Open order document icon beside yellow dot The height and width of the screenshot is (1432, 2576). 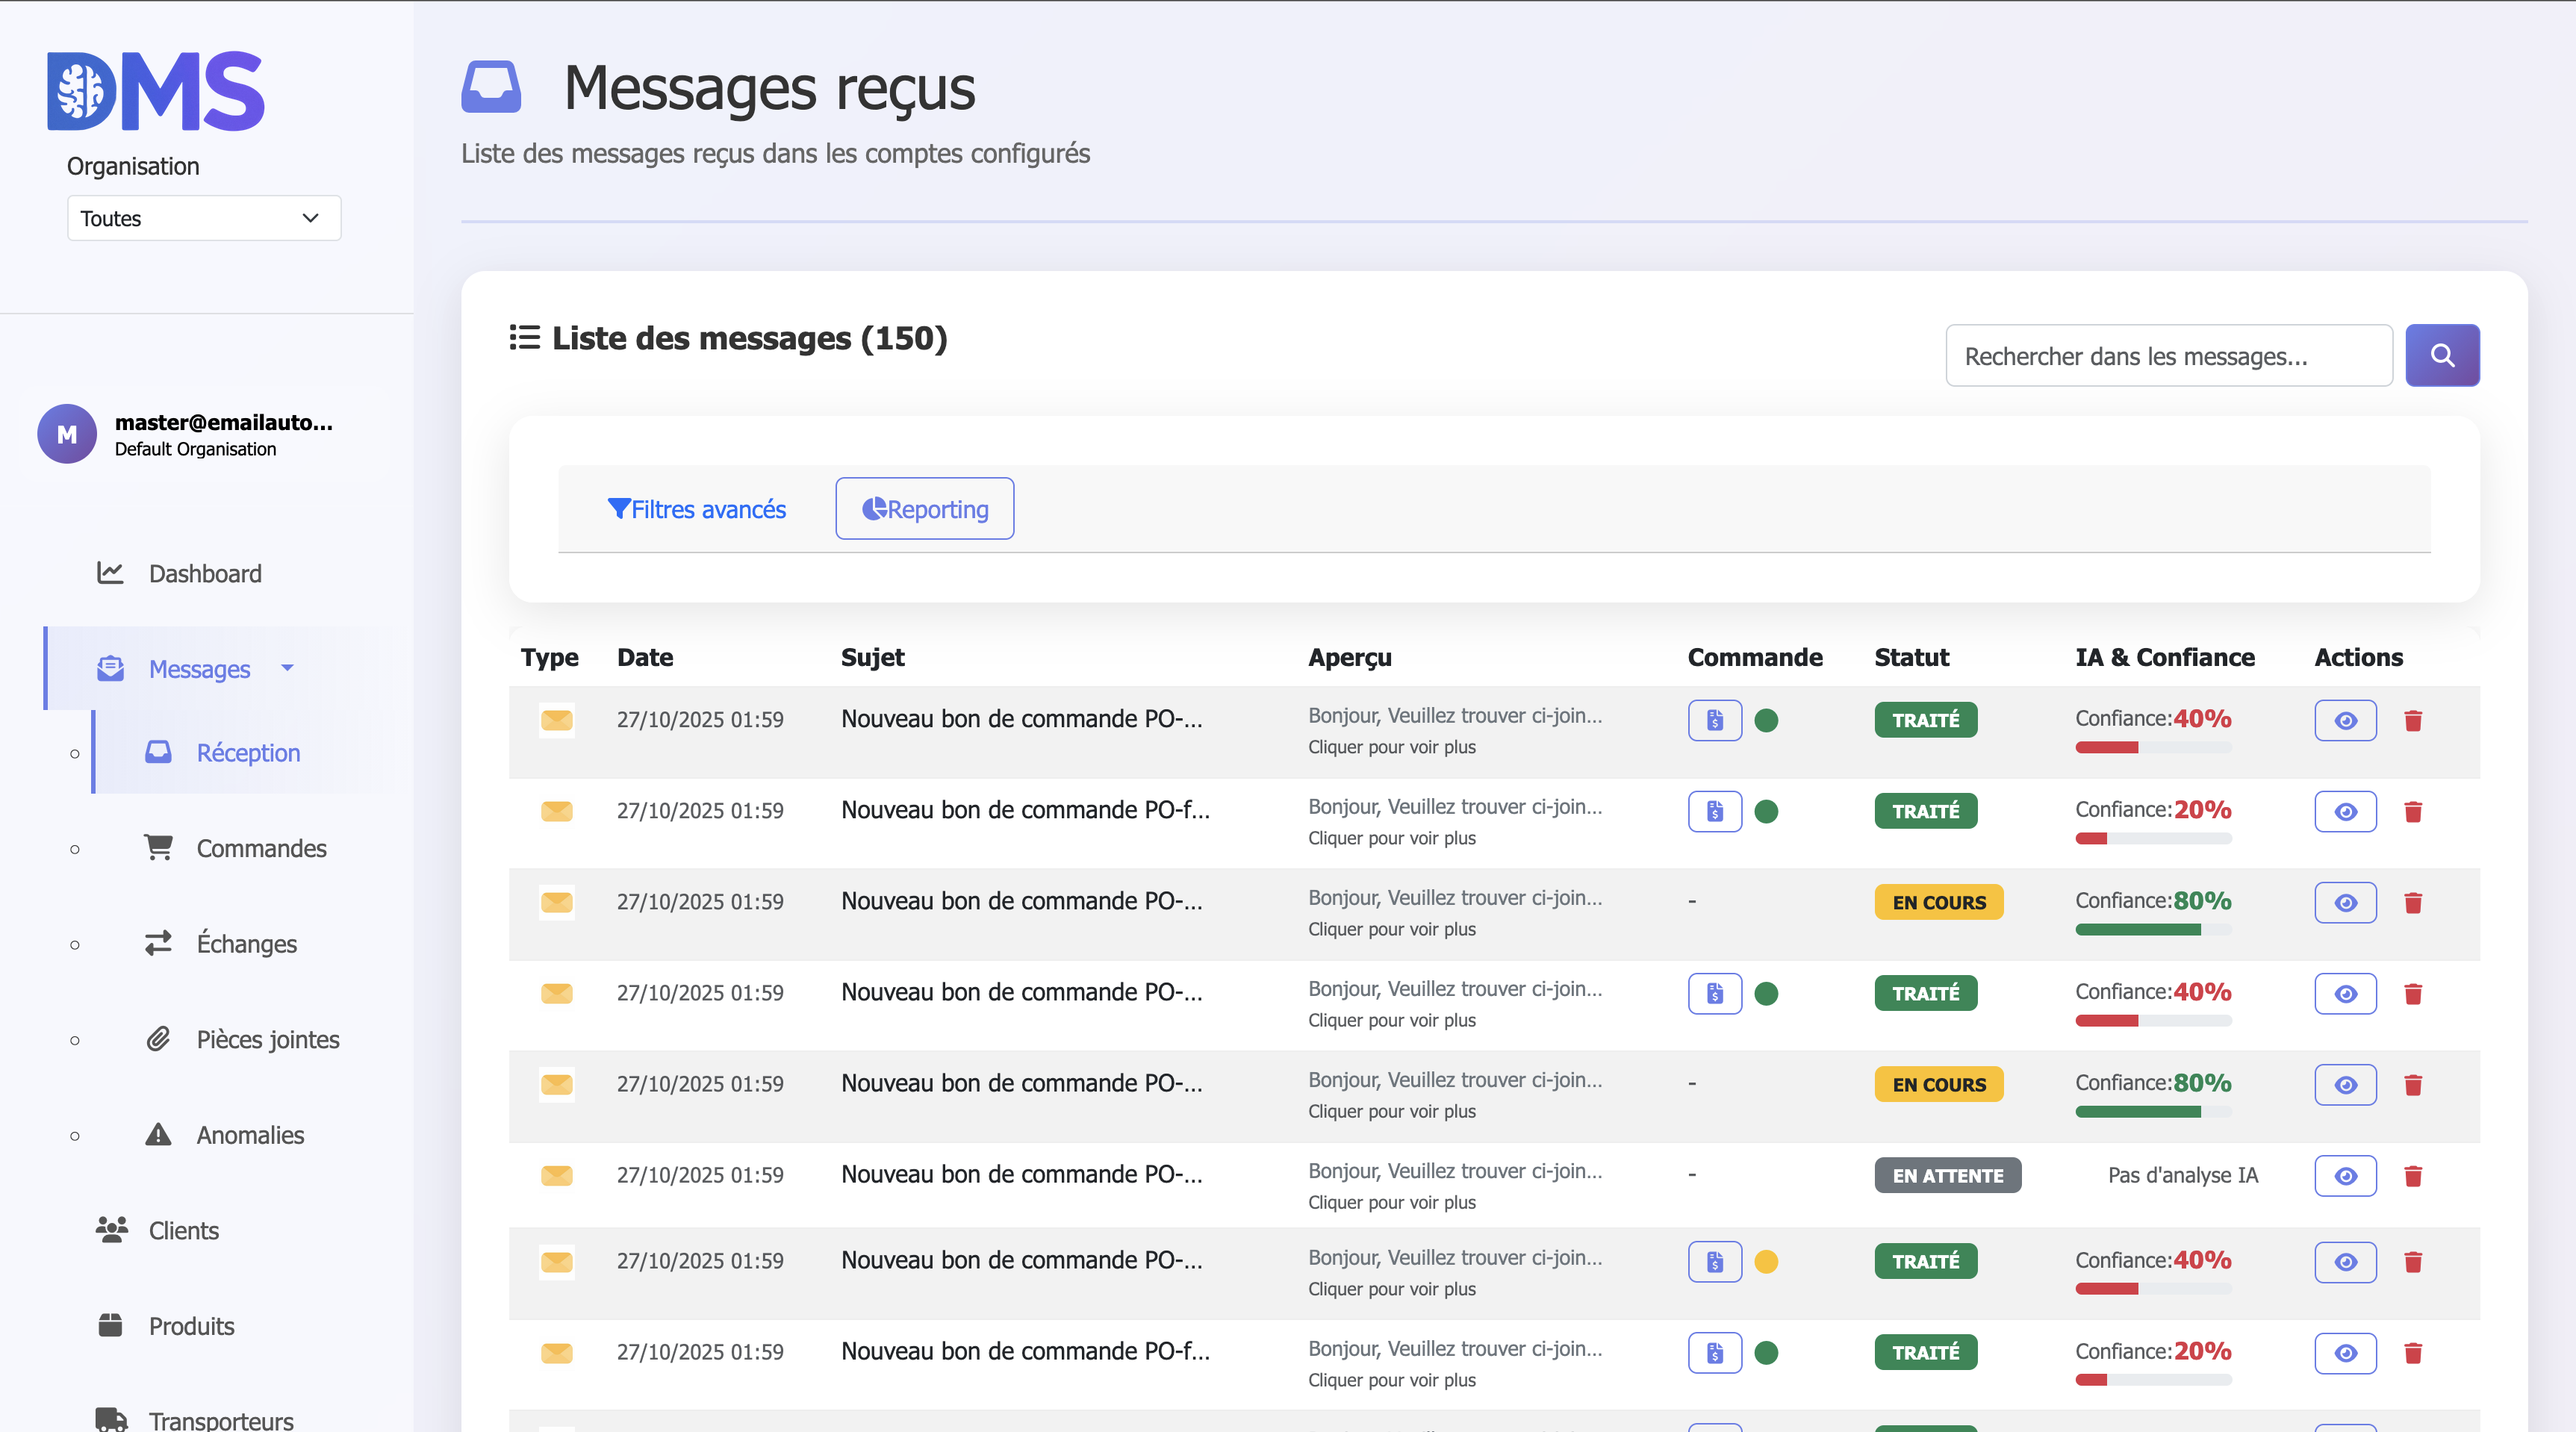(1714, 1262)
